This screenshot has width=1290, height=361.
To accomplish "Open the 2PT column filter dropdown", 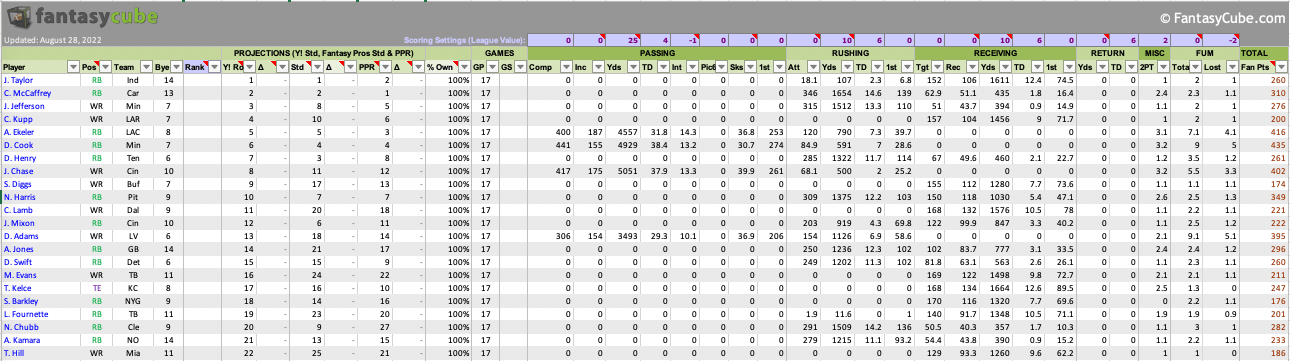I will [x=1164, y=66].
